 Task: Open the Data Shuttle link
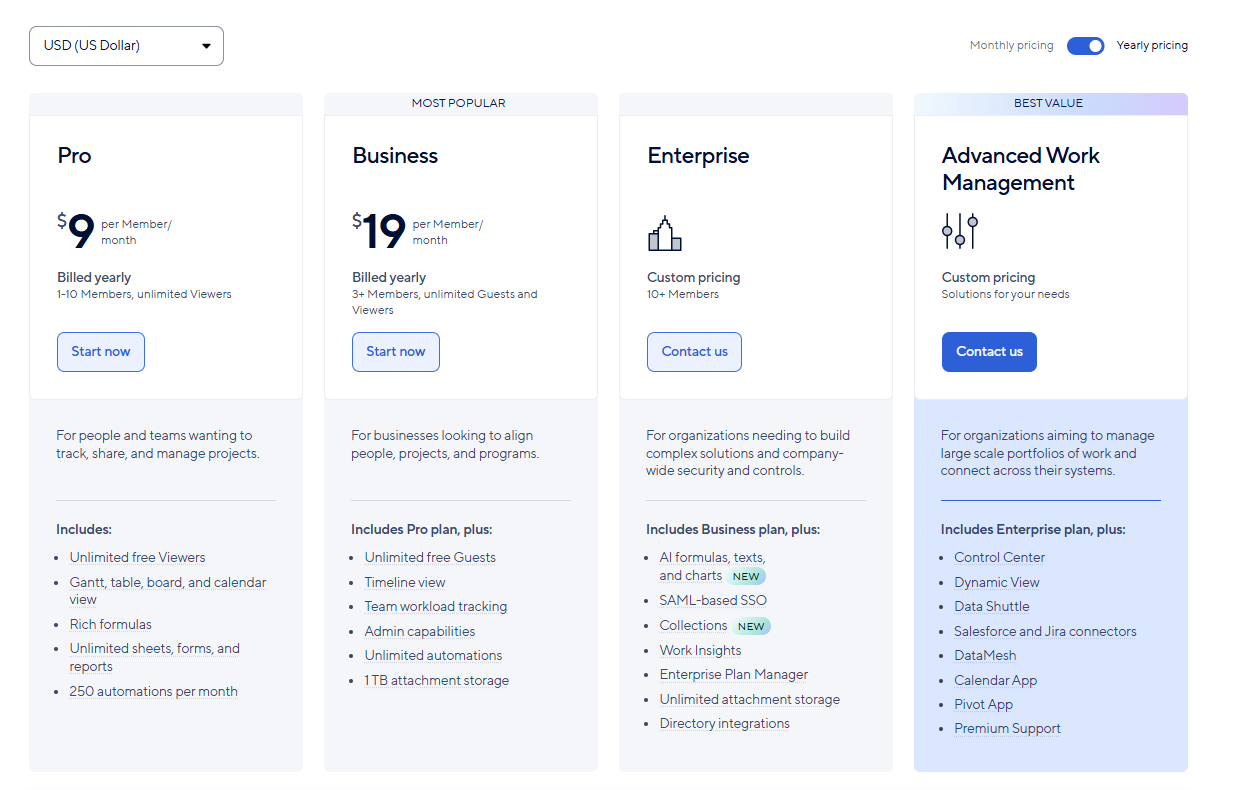pyautogui.click(x=991, y=606)
